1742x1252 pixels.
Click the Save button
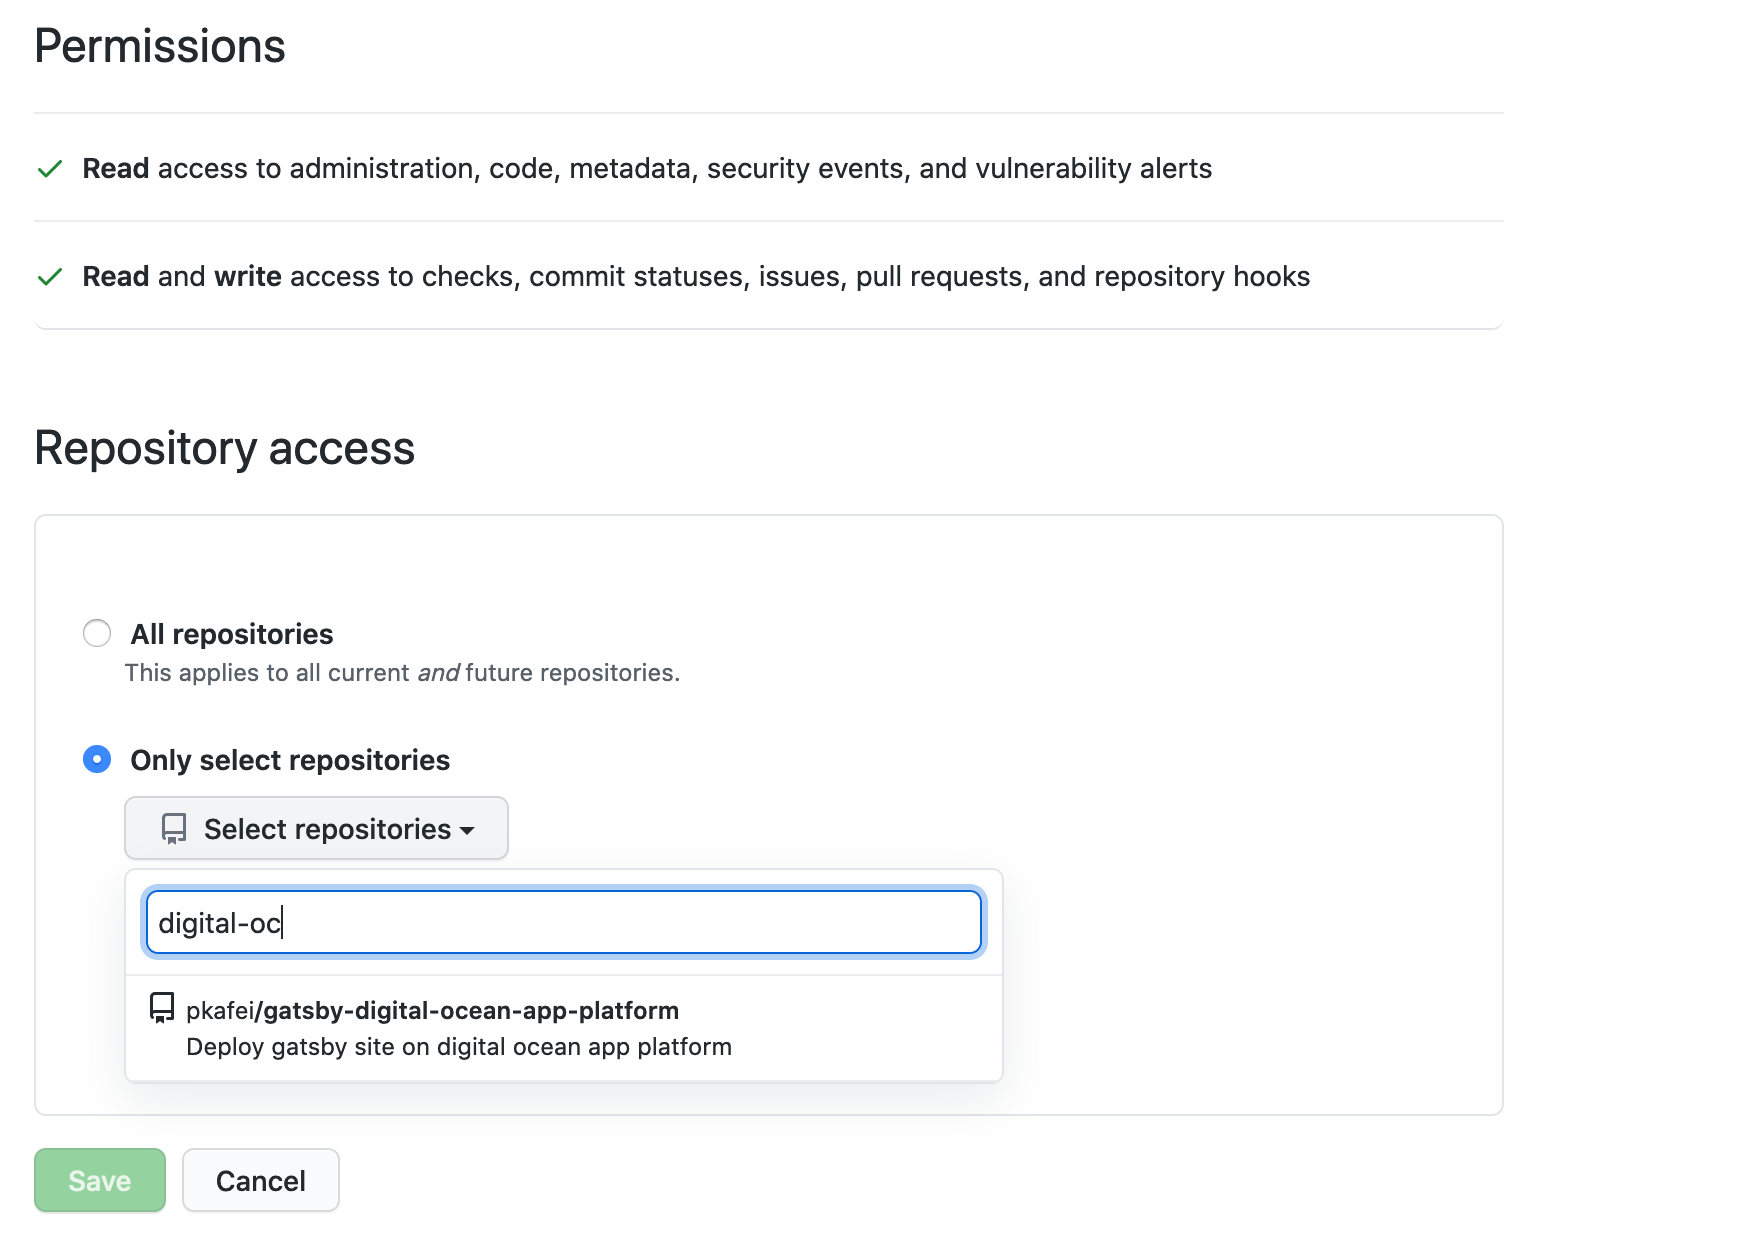[x=100, y=1180]
